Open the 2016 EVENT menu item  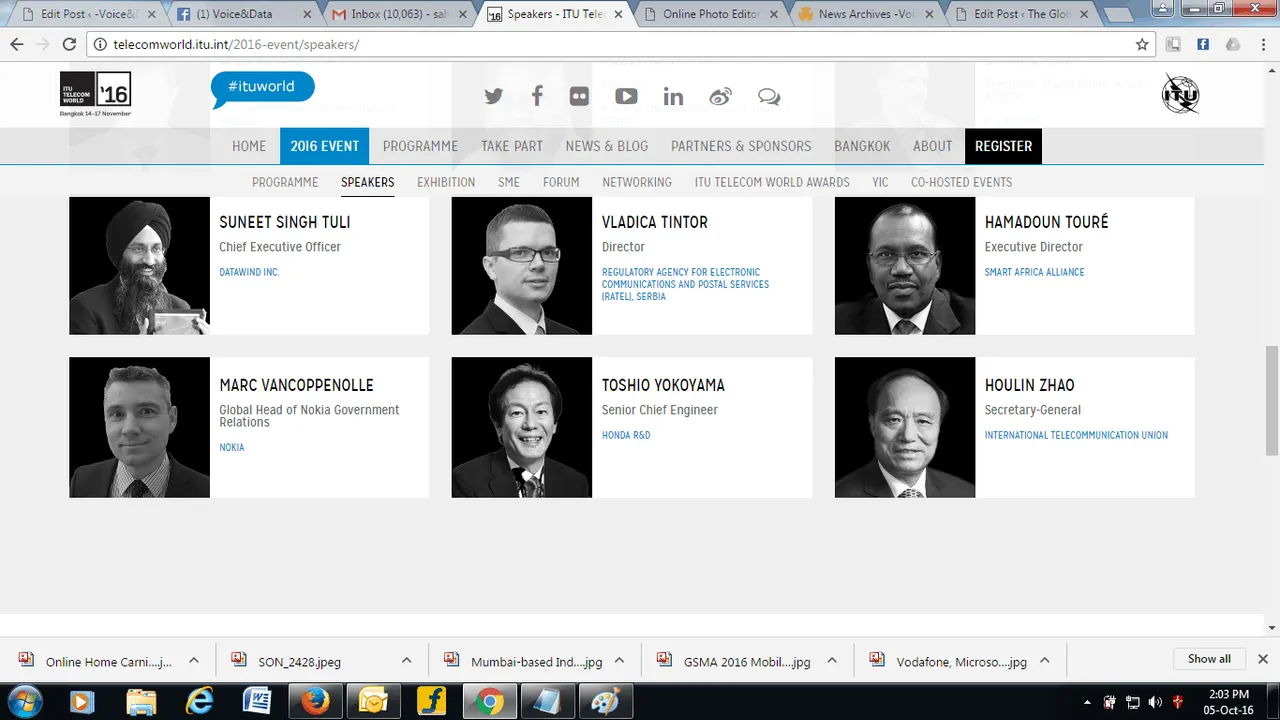(324, 146)
